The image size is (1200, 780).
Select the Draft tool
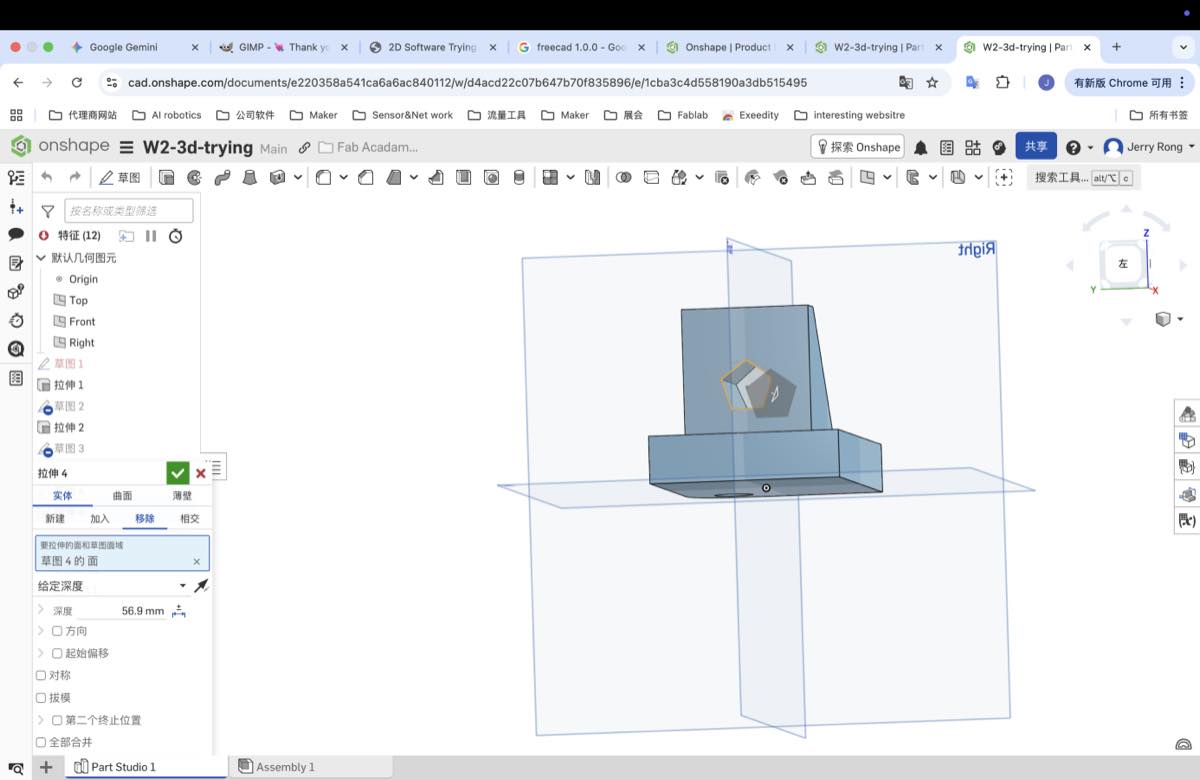pos(394,177)
